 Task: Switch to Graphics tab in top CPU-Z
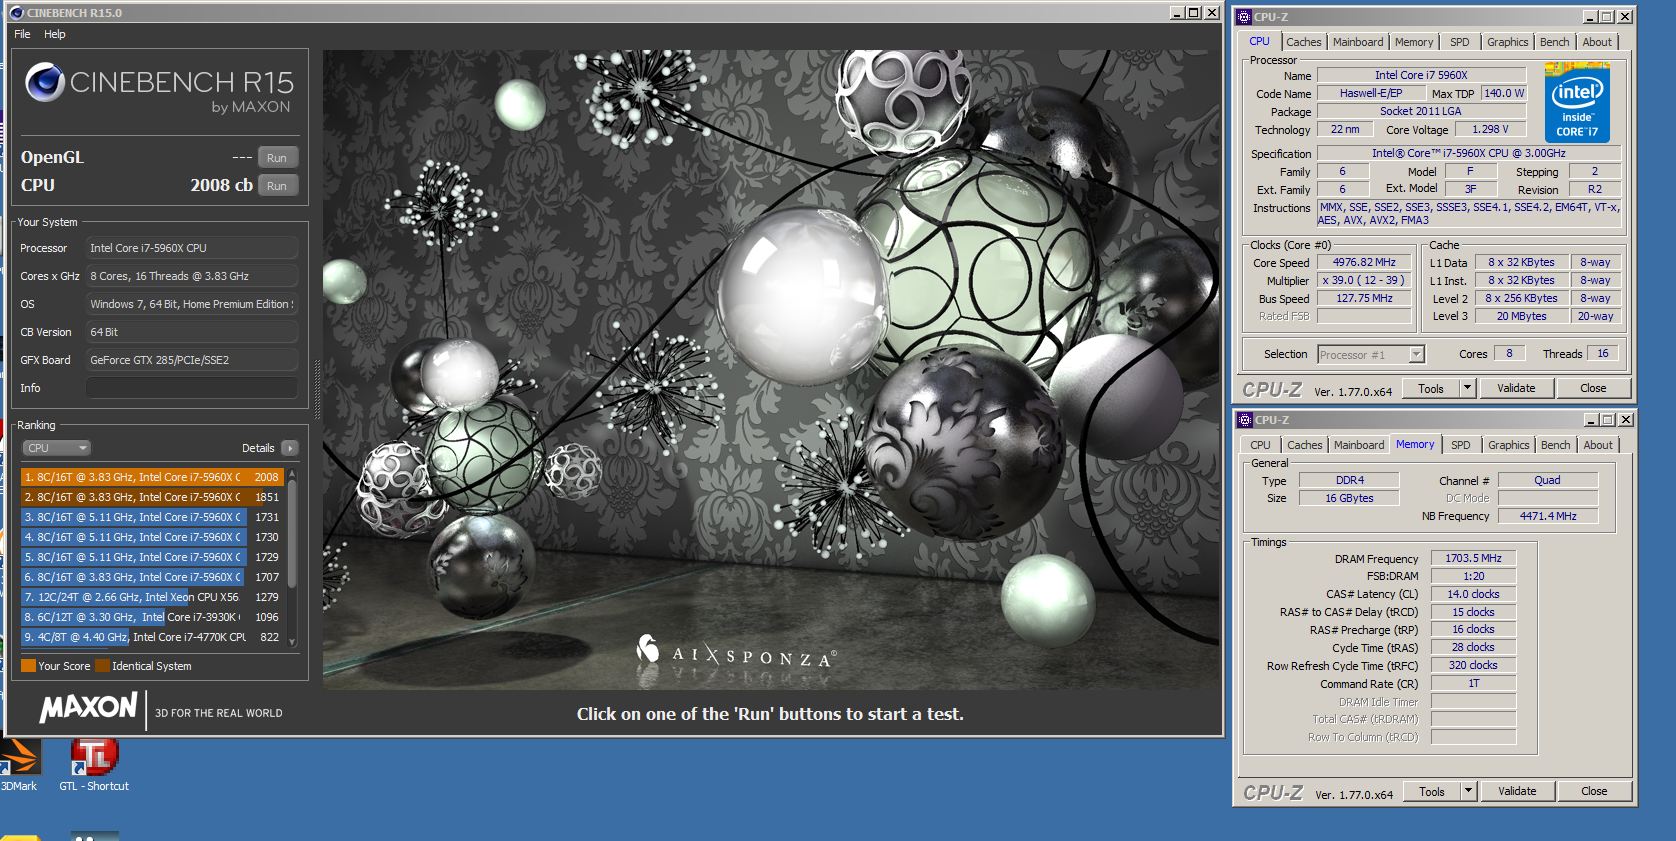1507,42
